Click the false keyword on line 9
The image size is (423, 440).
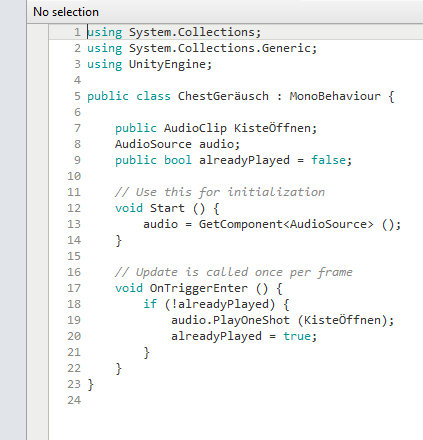coord(328,160)
